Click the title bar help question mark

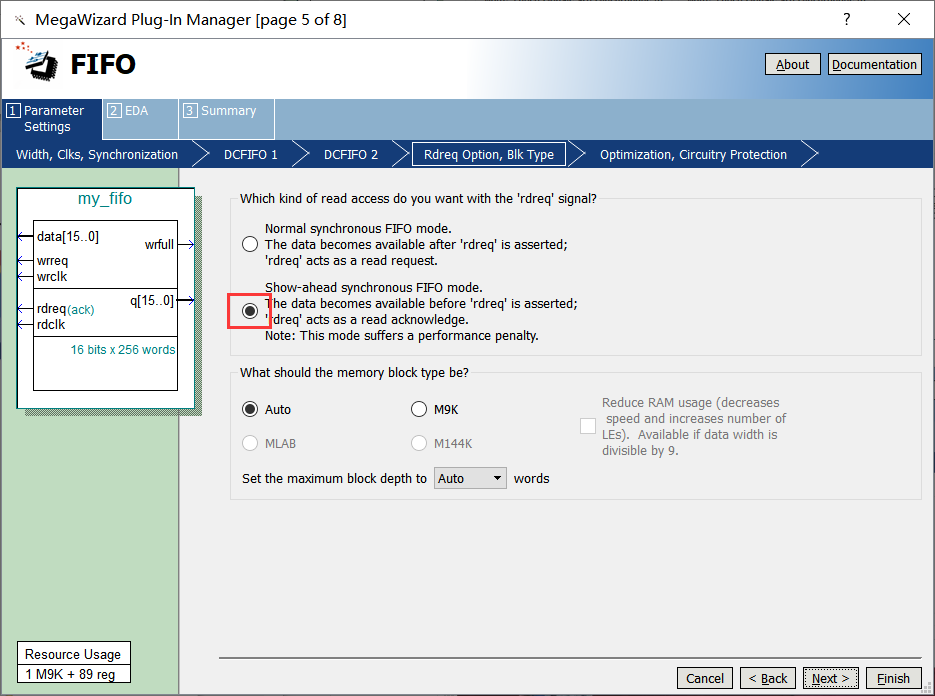click(x=847, y=20)
